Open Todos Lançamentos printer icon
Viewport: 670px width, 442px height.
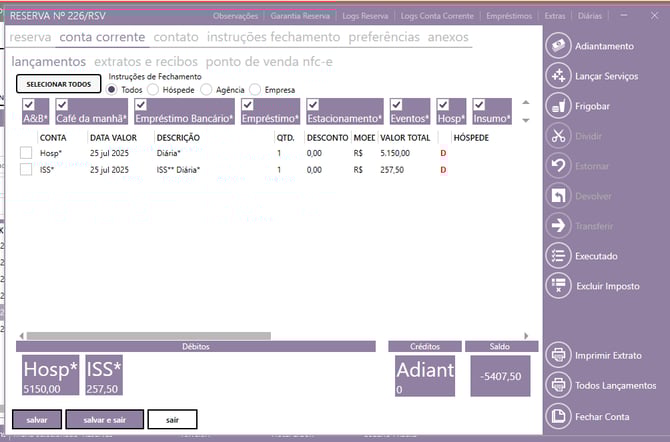pos(558,385)
